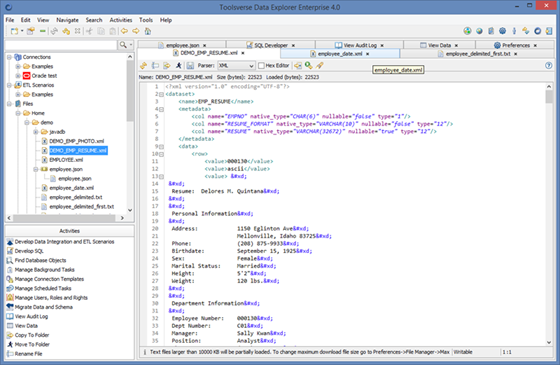Expand the javadb folder node
The image size is (560, 365).
[x=36, y=132]
